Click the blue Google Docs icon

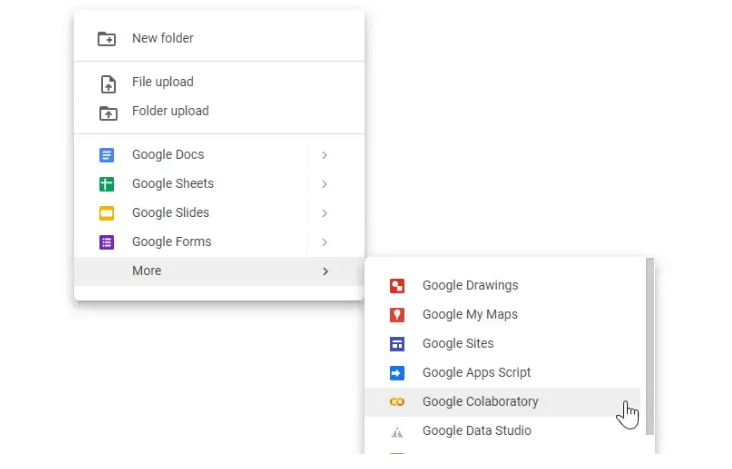point(106,155)
